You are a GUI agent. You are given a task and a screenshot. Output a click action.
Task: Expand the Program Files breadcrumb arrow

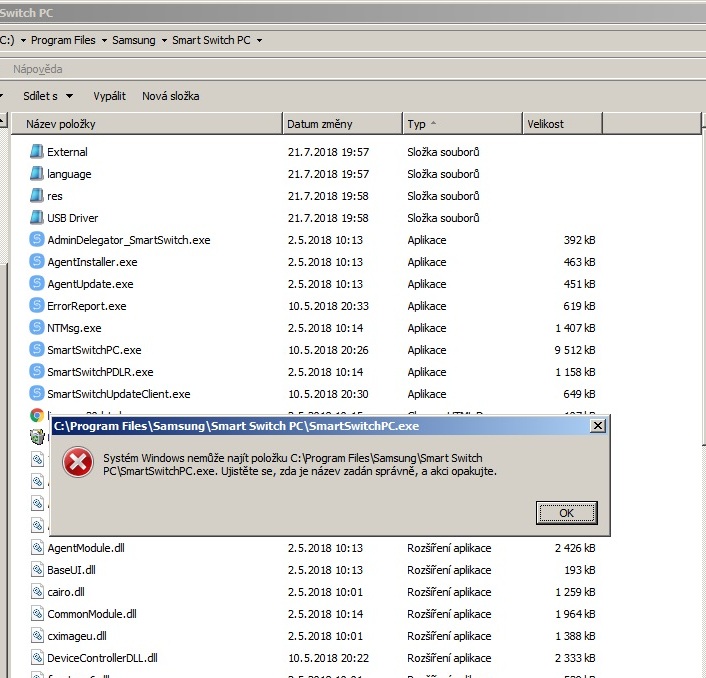pos(104,41)
